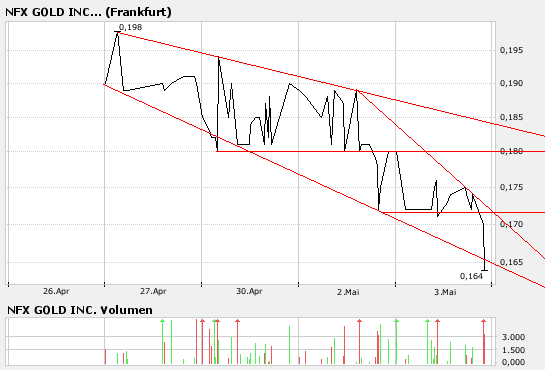Select the 30.Apr date label
The width and height of the screenshot is (545, 384).
249,291
